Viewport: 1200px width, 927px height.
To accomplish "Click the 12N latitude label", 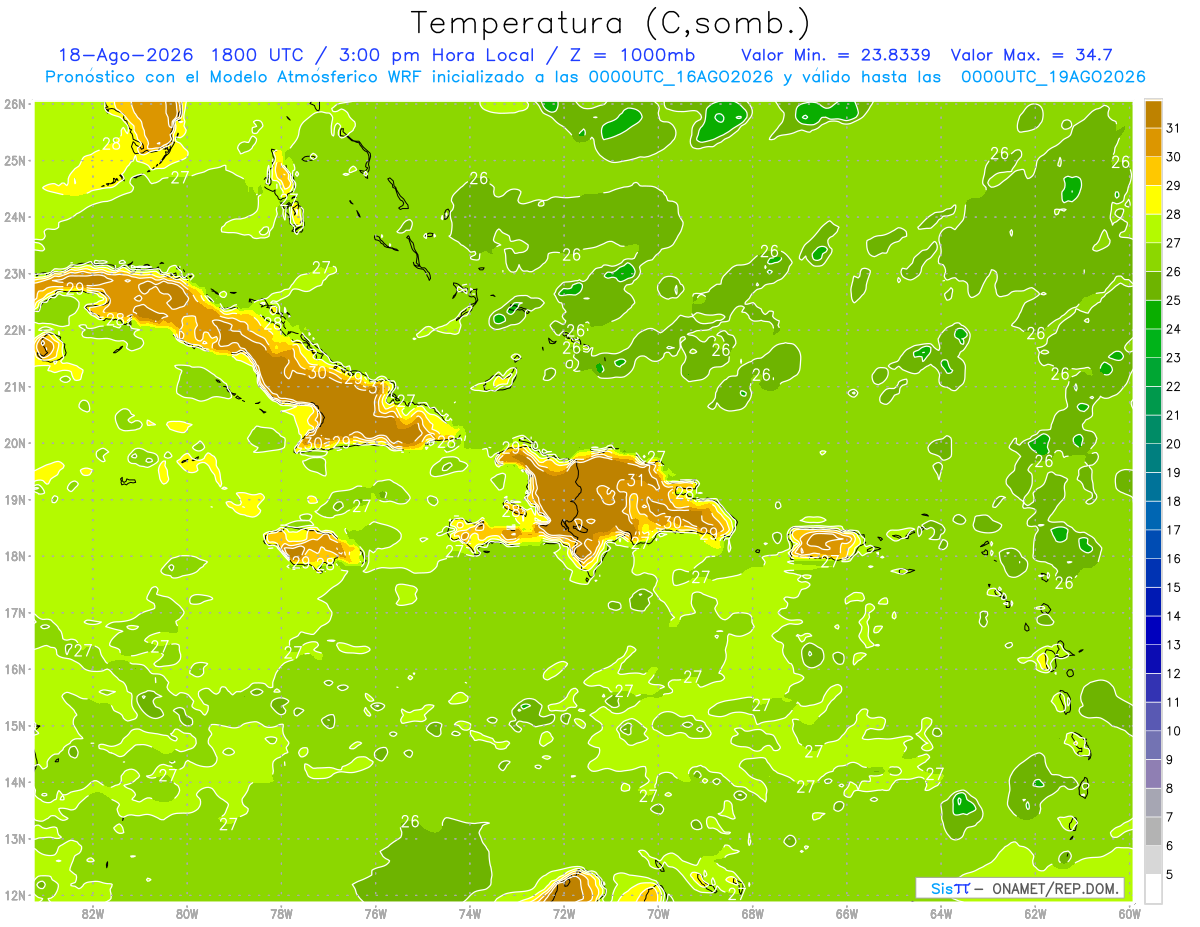I will (x=15, y=895).
